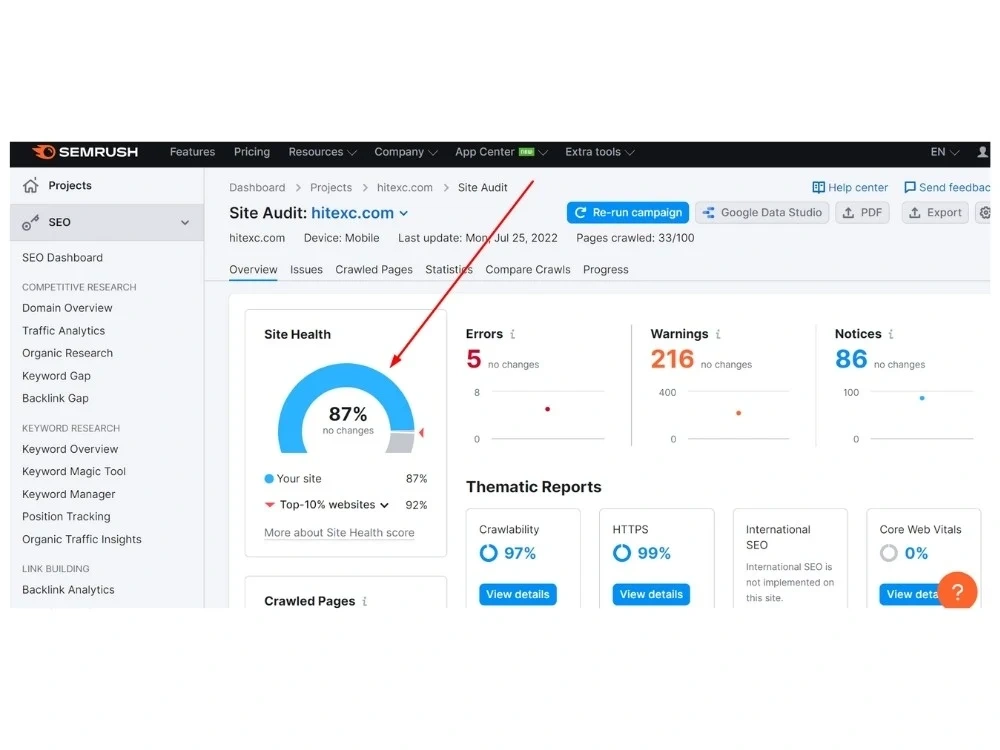This screenshot has height=750, width=1000.
Task: Open Organic Traffic Insights in sidebar
Action: pyautogui.click(x=82, y=540)
